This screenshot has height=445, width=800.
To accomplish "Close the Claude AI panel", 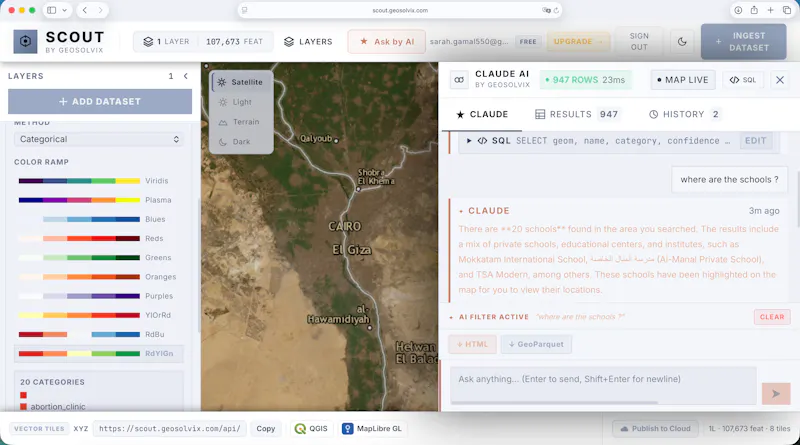I will [780, 80].
